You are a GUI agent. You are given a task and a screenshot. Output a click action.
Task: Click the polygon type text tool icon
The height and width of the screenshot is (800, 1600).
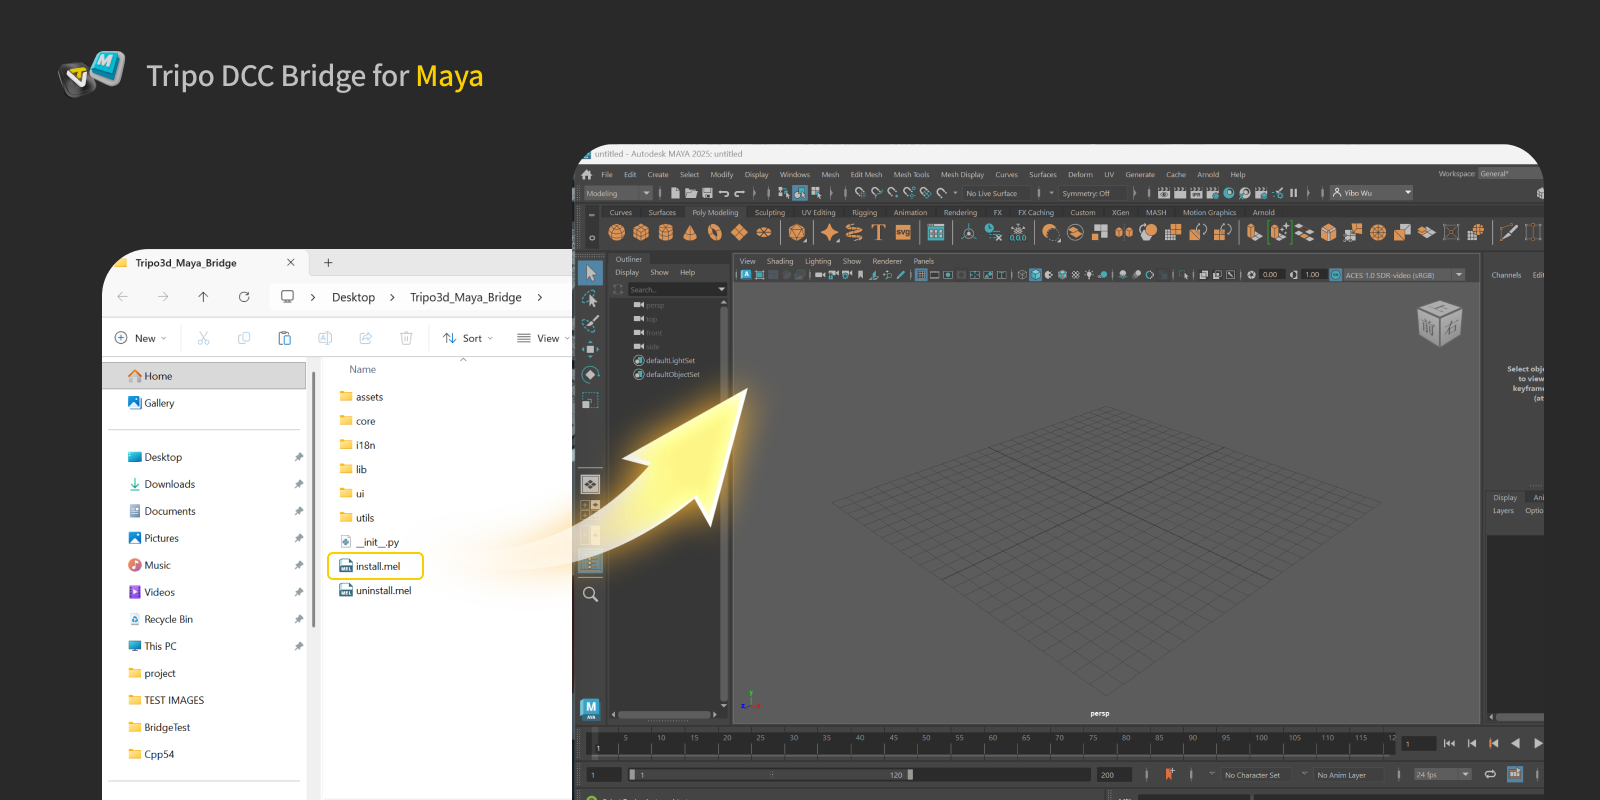(x=878, y=233)
